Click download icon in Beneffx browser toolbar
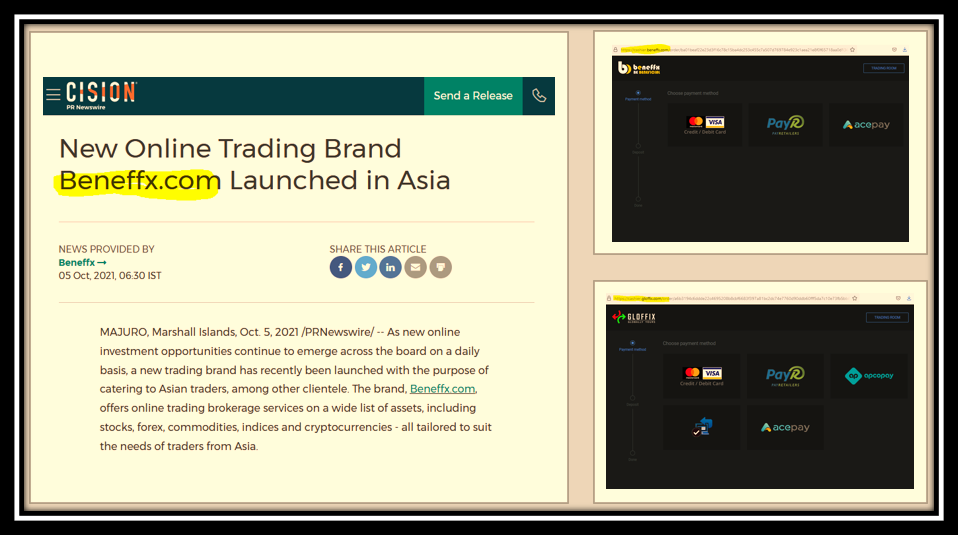Screen dimensions: 958x535 905,49
